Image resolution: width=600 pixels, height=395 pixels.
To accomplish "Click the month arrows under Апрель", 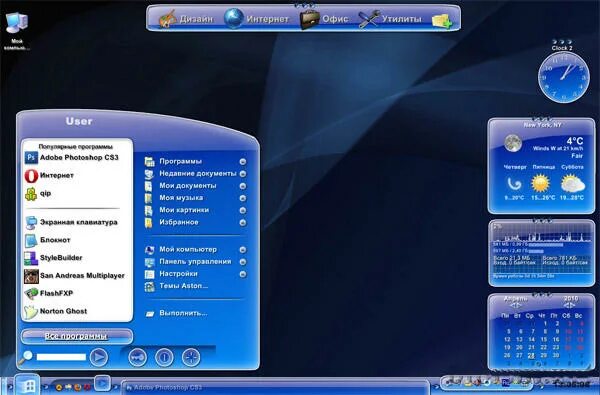I will point(516,305).
